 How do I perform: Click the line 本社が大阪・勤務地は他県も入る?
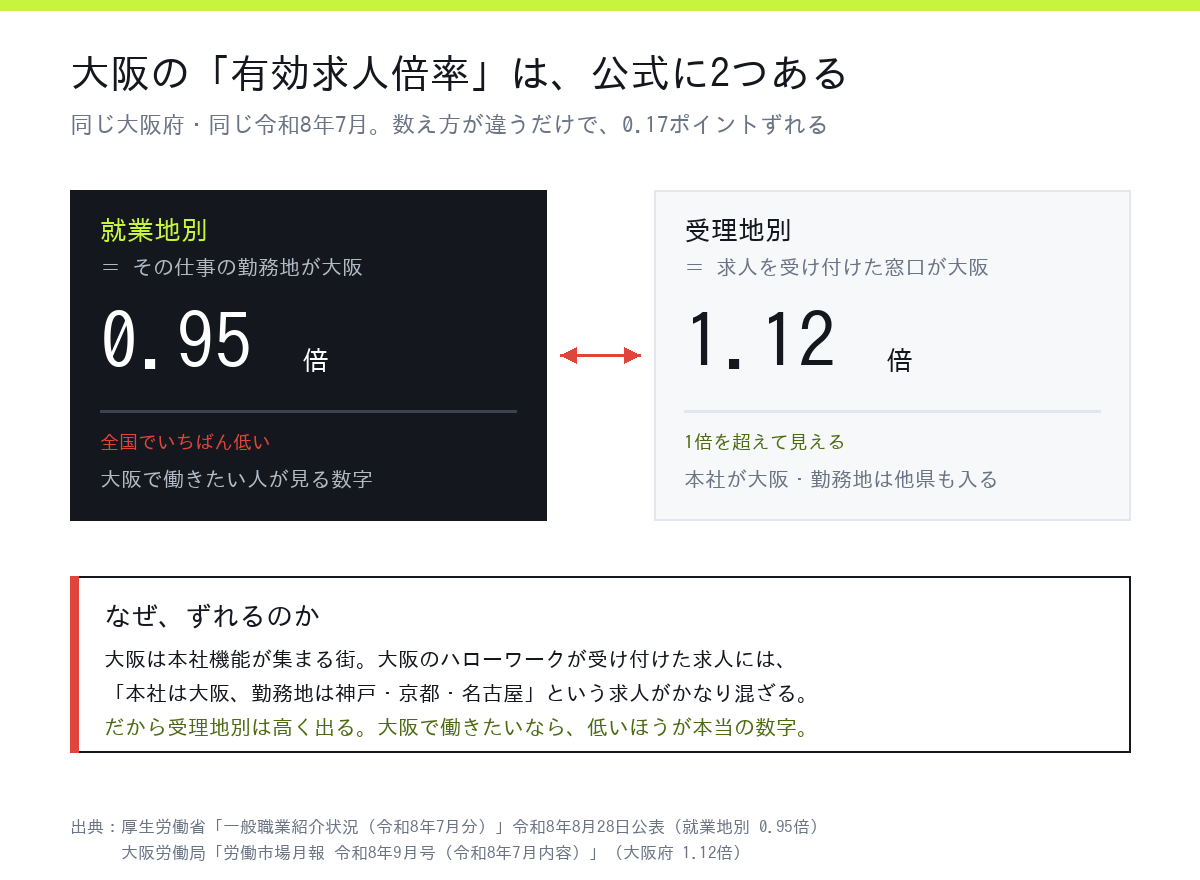(x=841, y=479)
